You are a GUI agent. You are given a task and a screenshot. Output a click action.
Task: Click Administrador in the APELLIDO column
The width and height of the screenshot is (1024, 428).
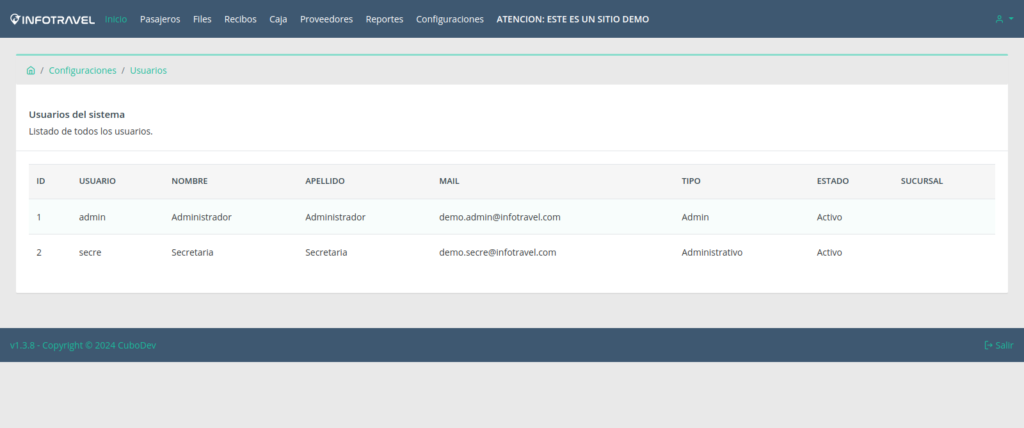(x=335, y=217)
